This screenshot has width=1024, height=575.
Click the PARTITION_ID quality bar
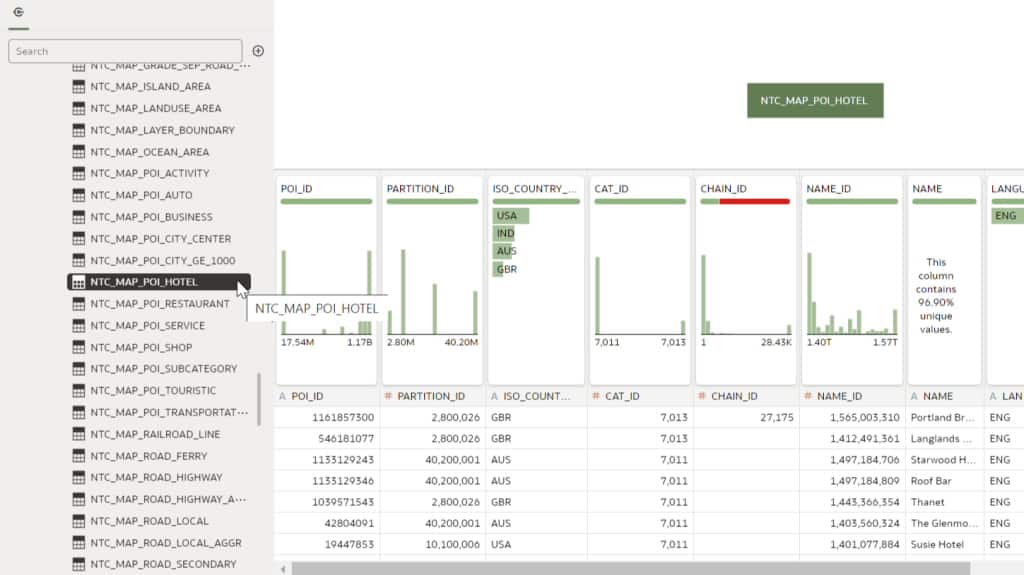point(432,201)
